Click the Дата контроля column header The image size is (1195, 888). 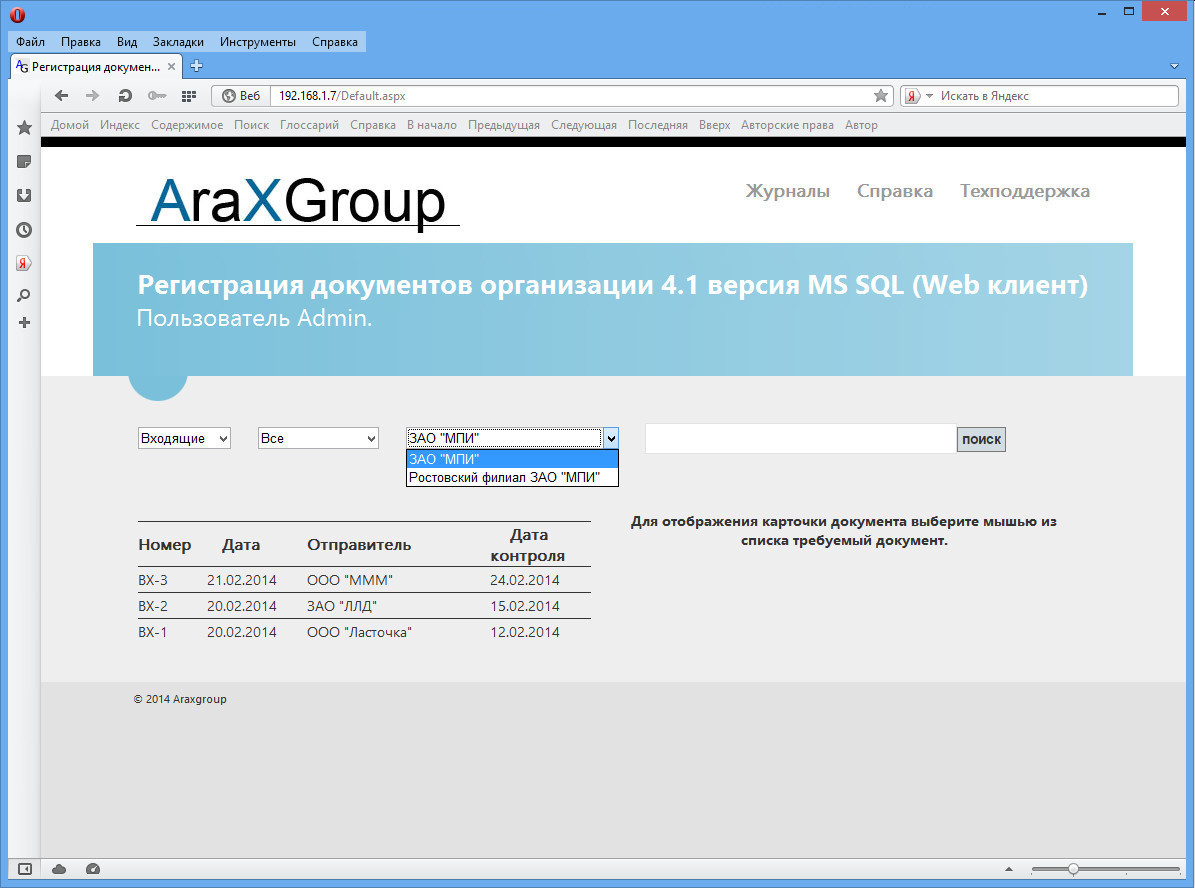point(527,545)
